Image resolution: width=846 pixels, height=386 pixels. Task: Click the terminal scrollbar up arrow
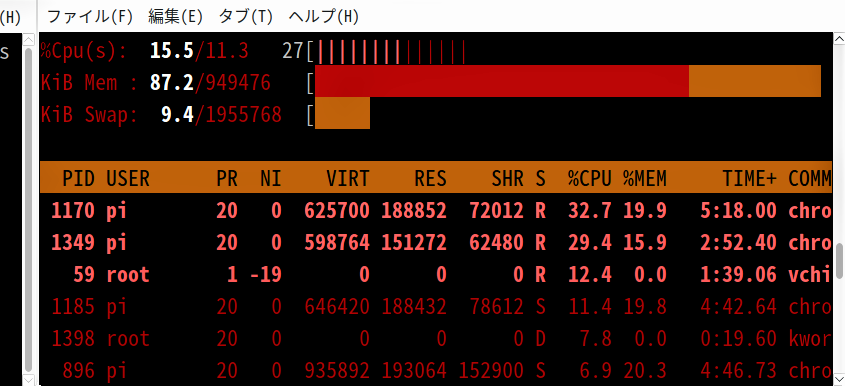(840, 40)
